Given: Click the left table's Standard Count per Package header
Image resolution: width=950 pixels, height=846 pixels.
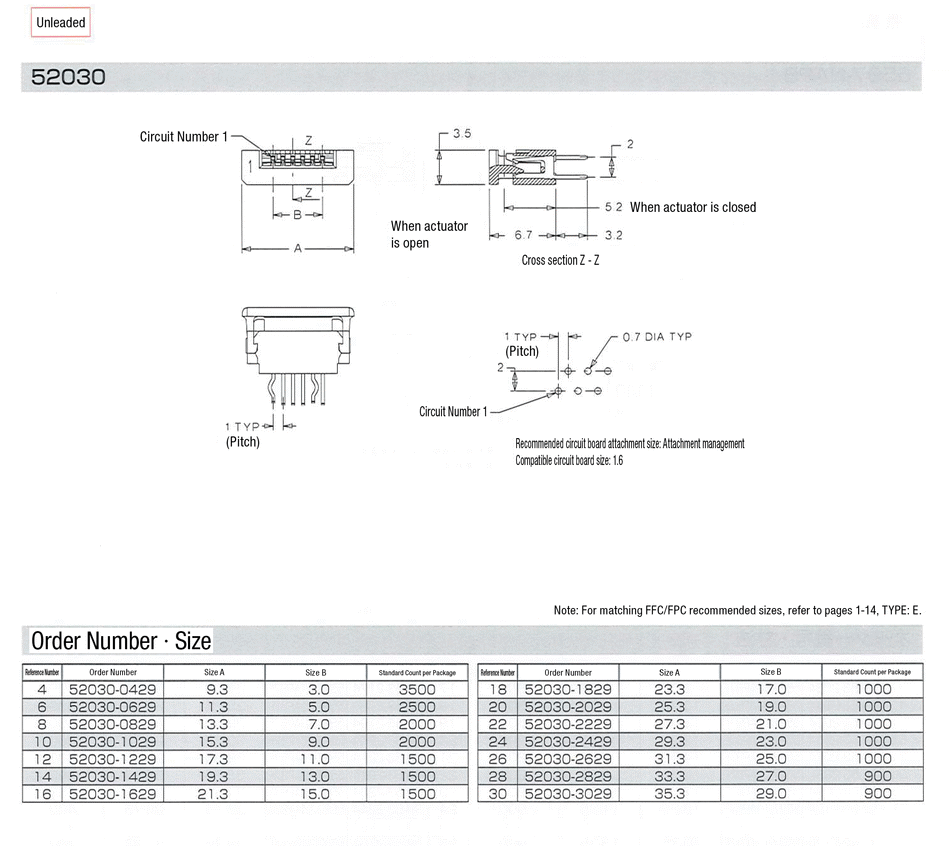Looking at the screenshot, I should [x=417, y=673].
